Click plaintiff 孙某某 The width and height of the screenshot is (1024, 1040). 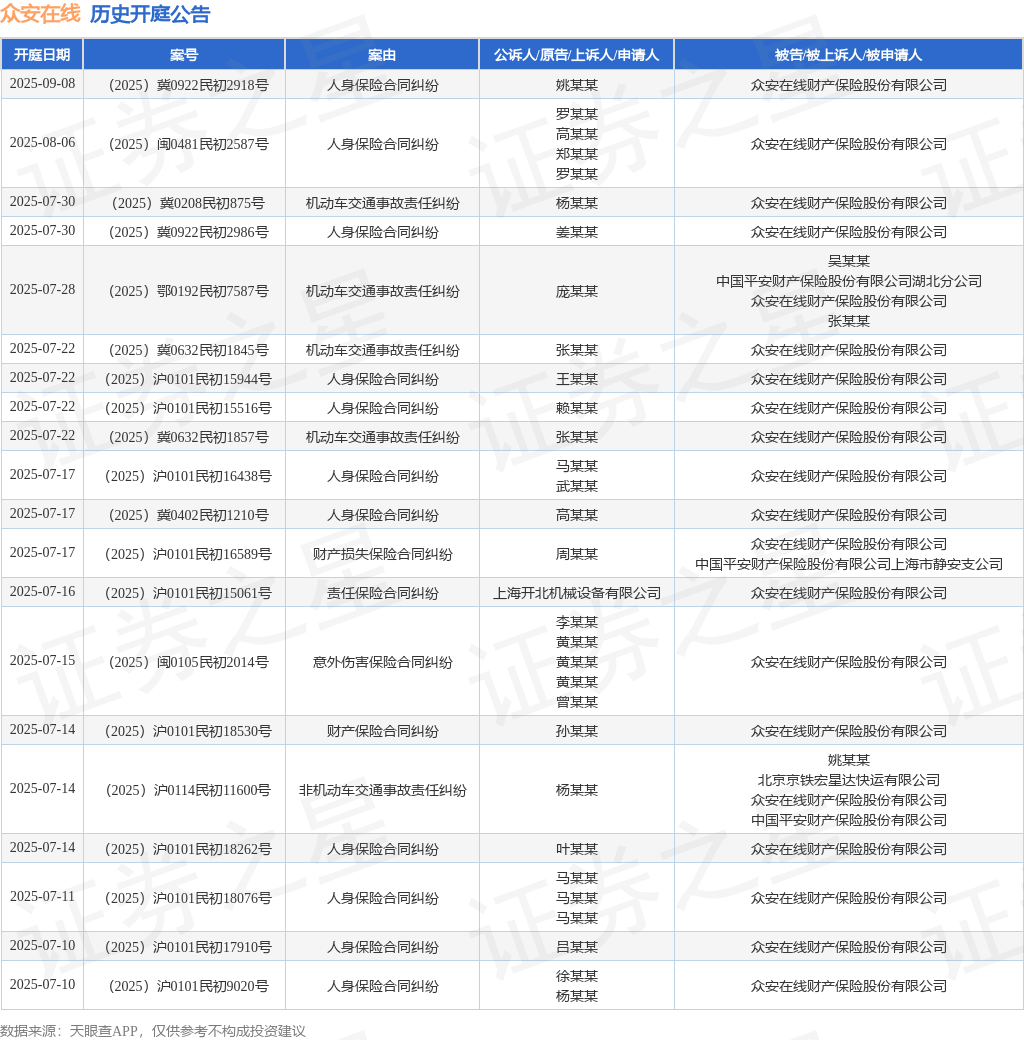coord(577,732)
